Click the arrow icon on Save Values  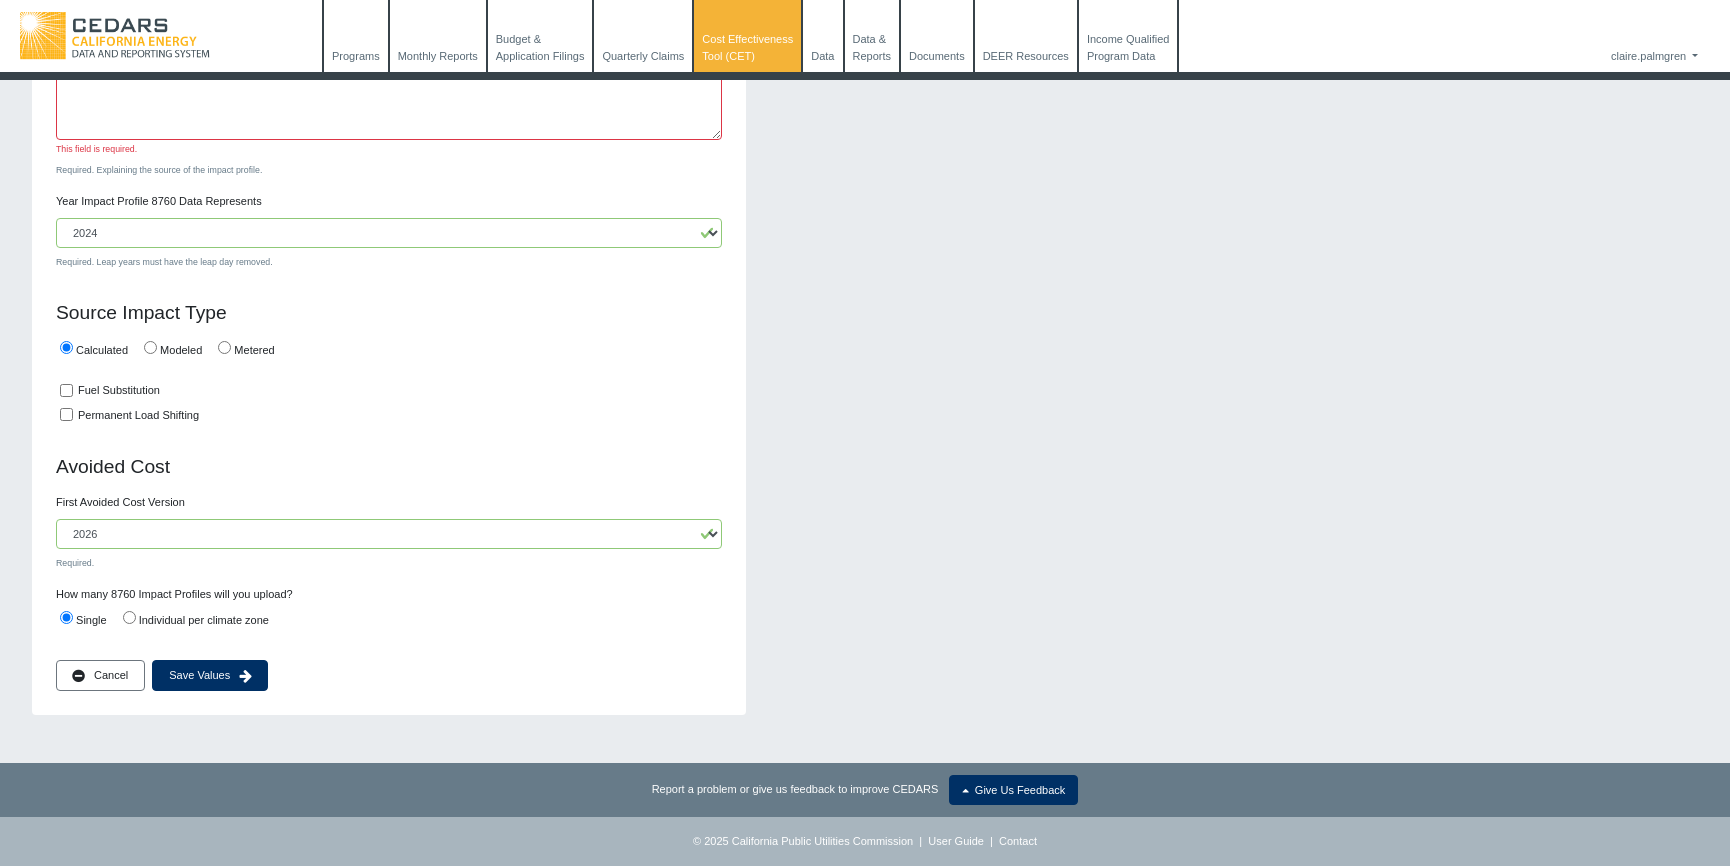[246, 676]
